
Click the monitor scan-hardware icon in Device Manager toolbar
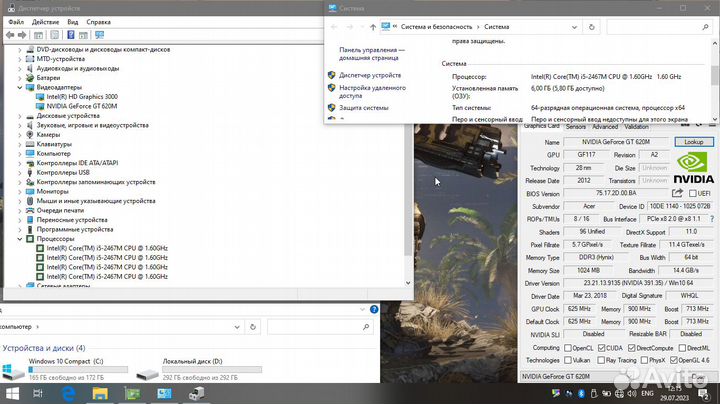click(99, 35)
